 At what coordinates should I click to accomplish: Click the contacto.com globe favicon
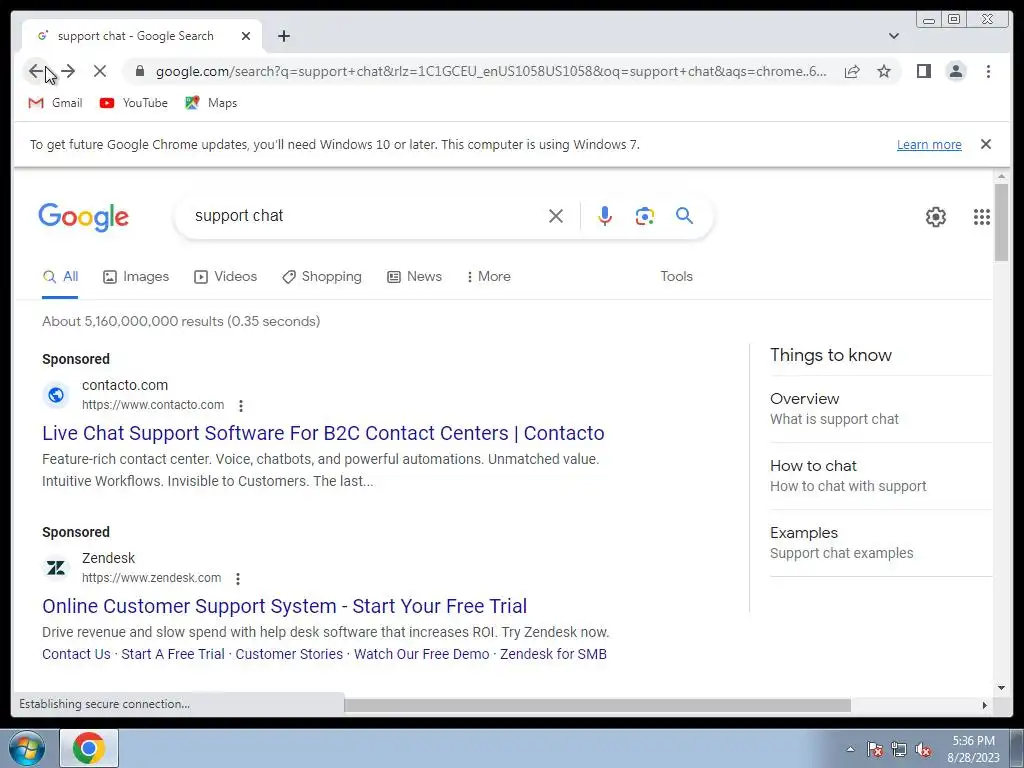(x=56, y=395)
